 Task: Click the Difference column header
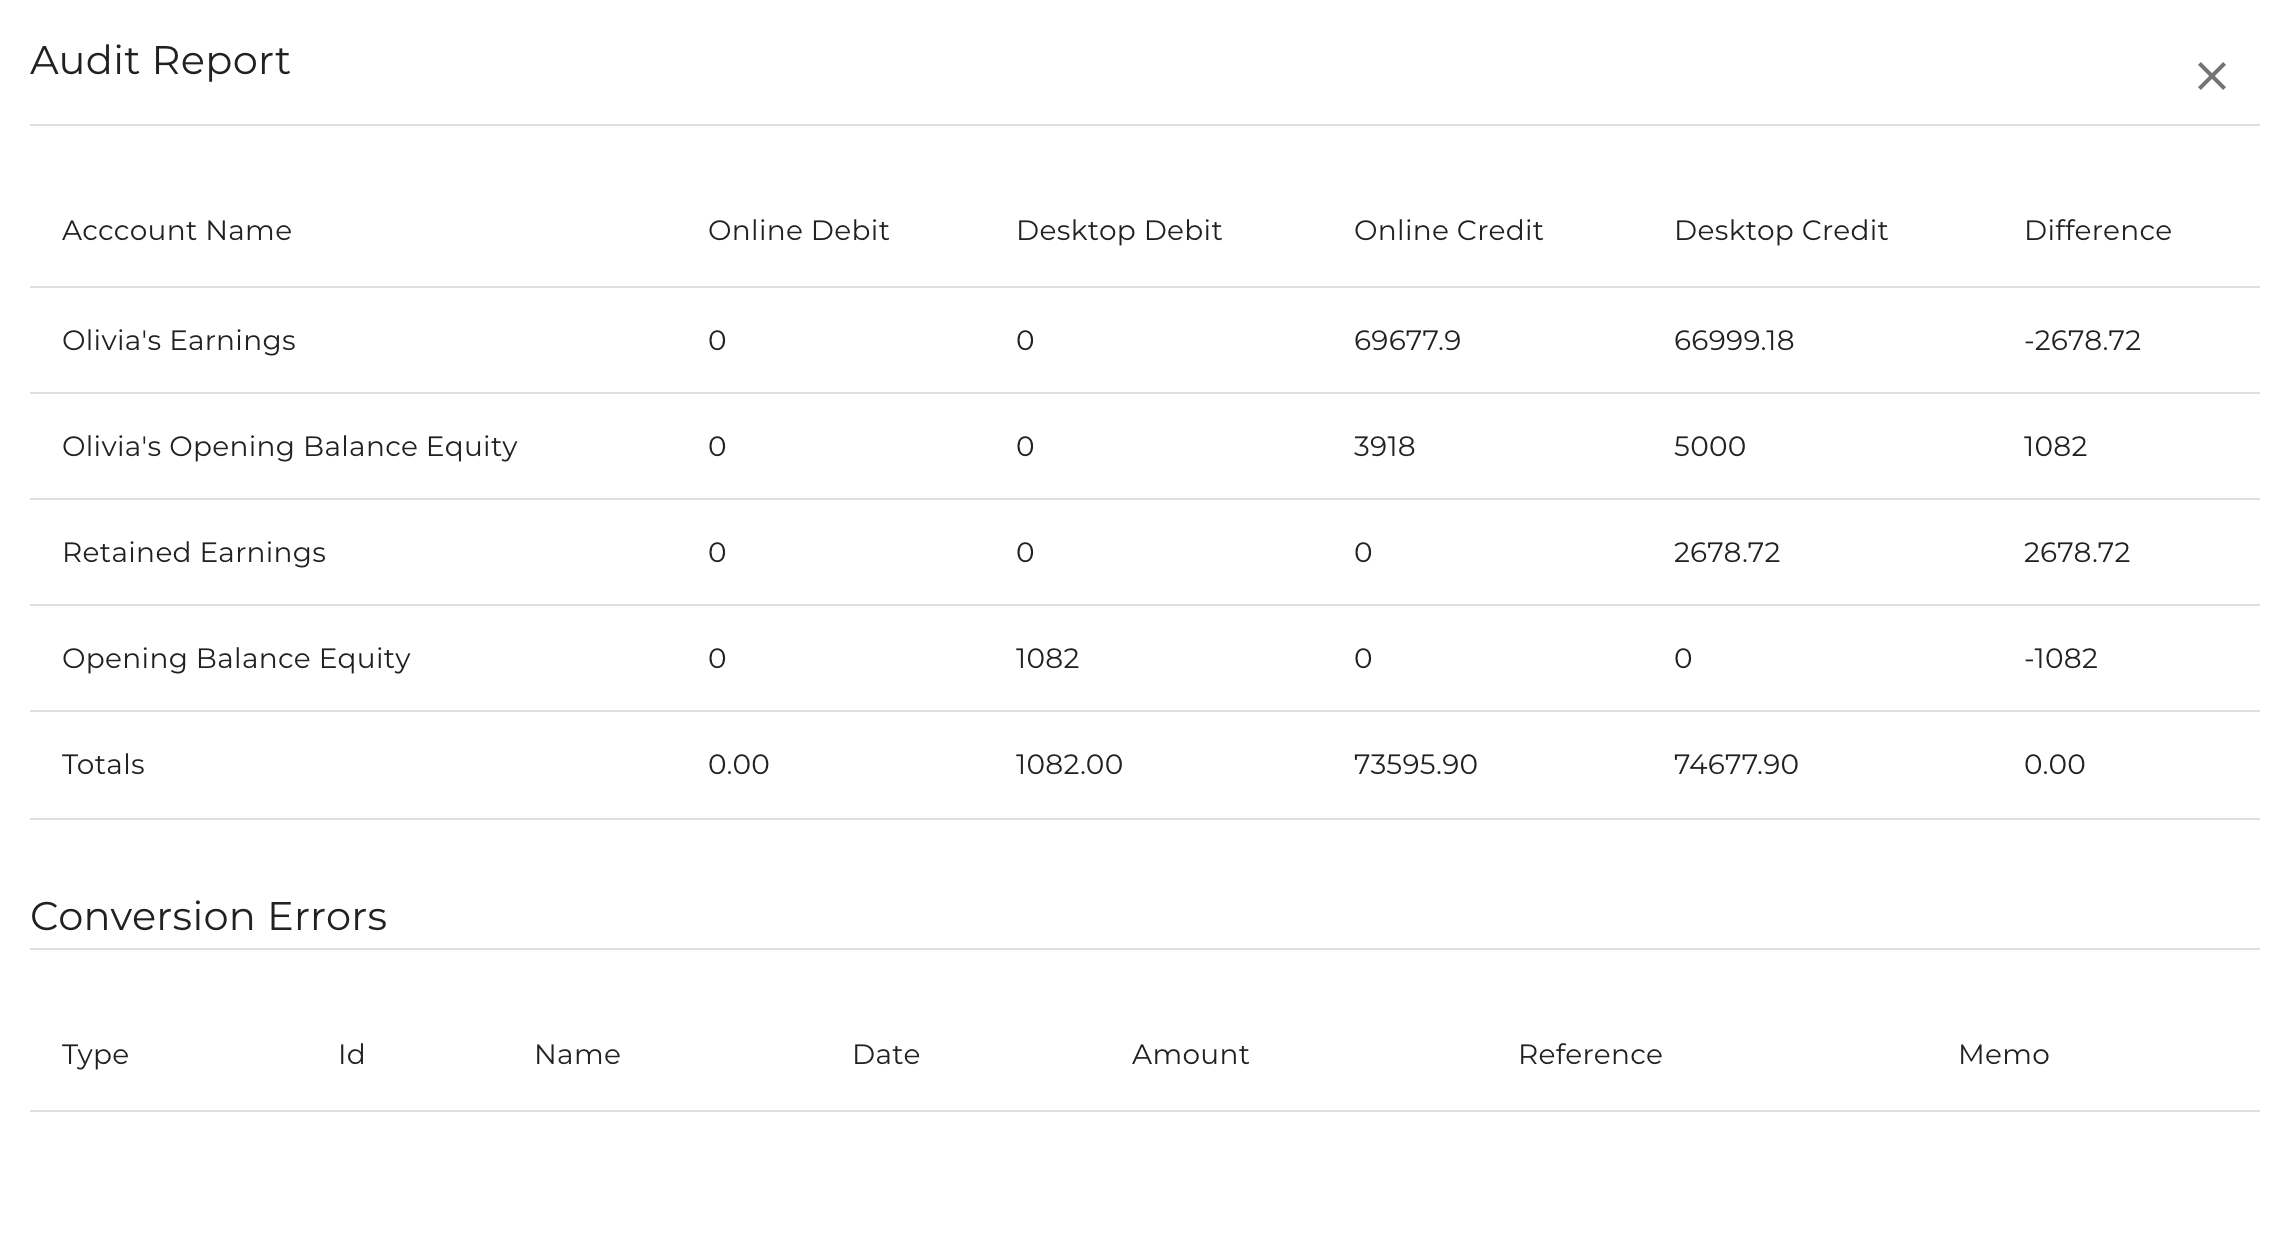coord(2098,231)
